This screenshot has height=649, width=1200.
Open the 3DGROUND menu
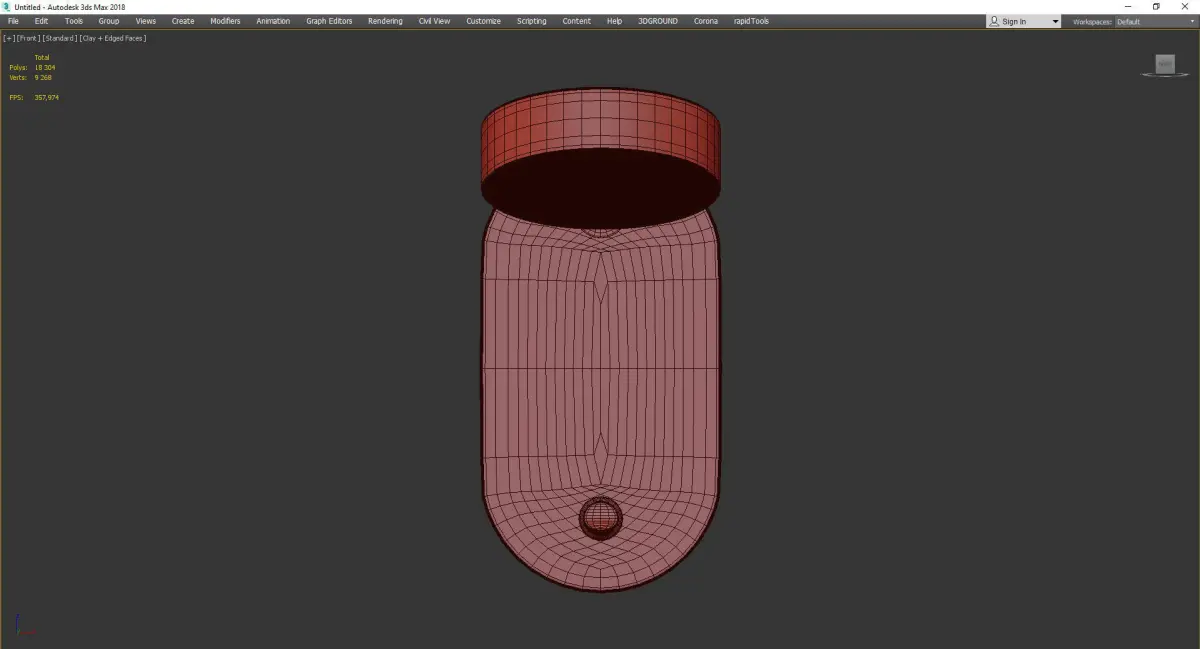tap(659, 21)
